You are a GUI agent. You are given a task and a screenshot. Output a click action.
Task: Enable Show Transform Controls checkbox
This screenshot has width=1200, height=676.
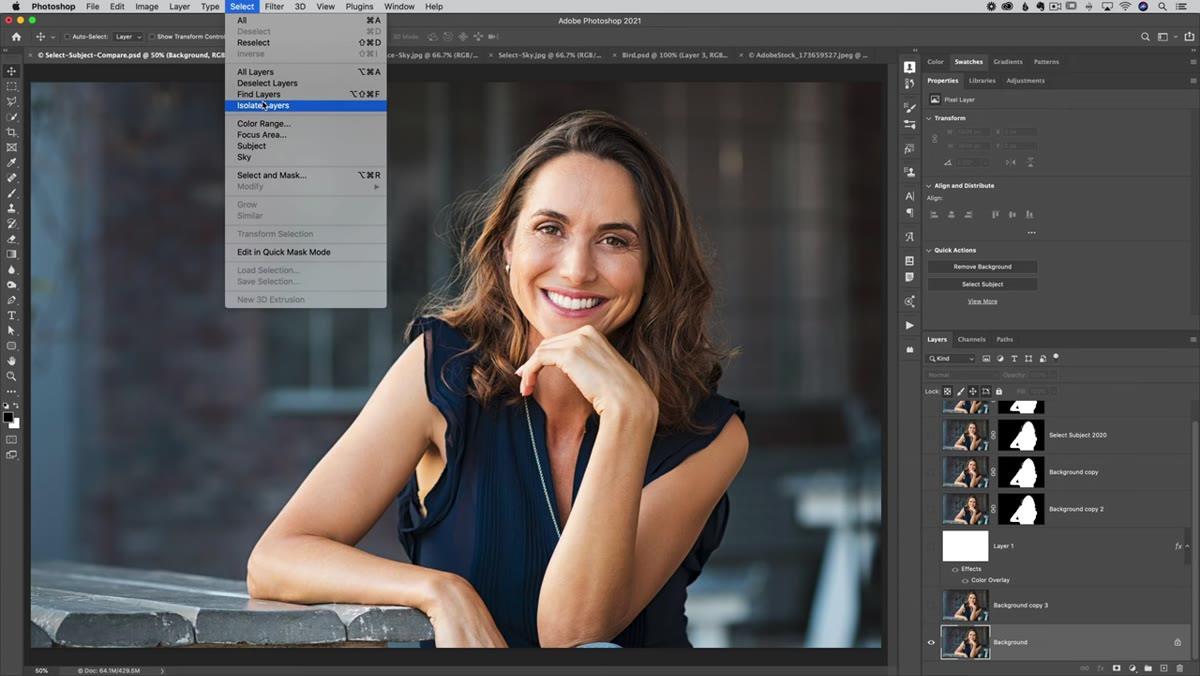pos(152,37)
